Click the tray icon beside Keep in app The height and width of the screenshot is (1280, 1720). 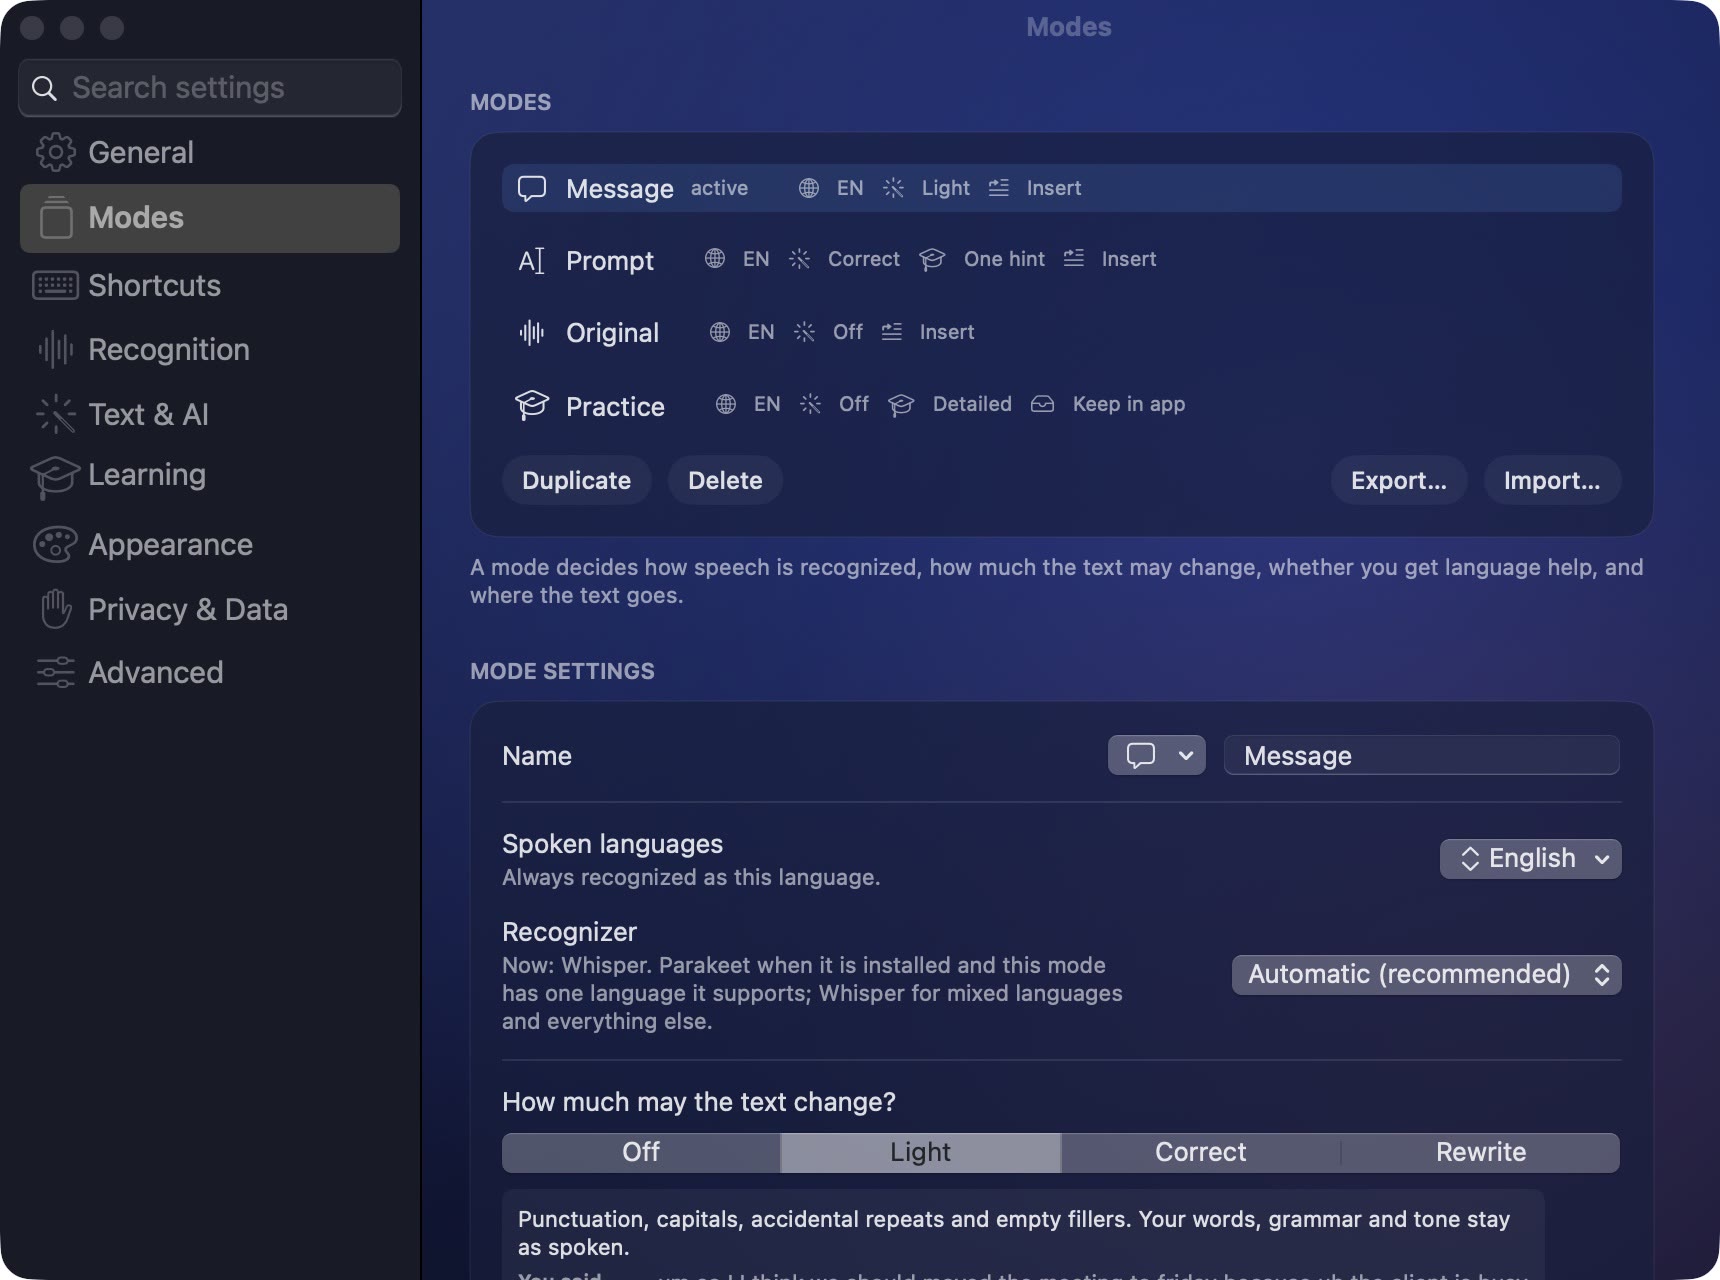[x=1042, y=404]
